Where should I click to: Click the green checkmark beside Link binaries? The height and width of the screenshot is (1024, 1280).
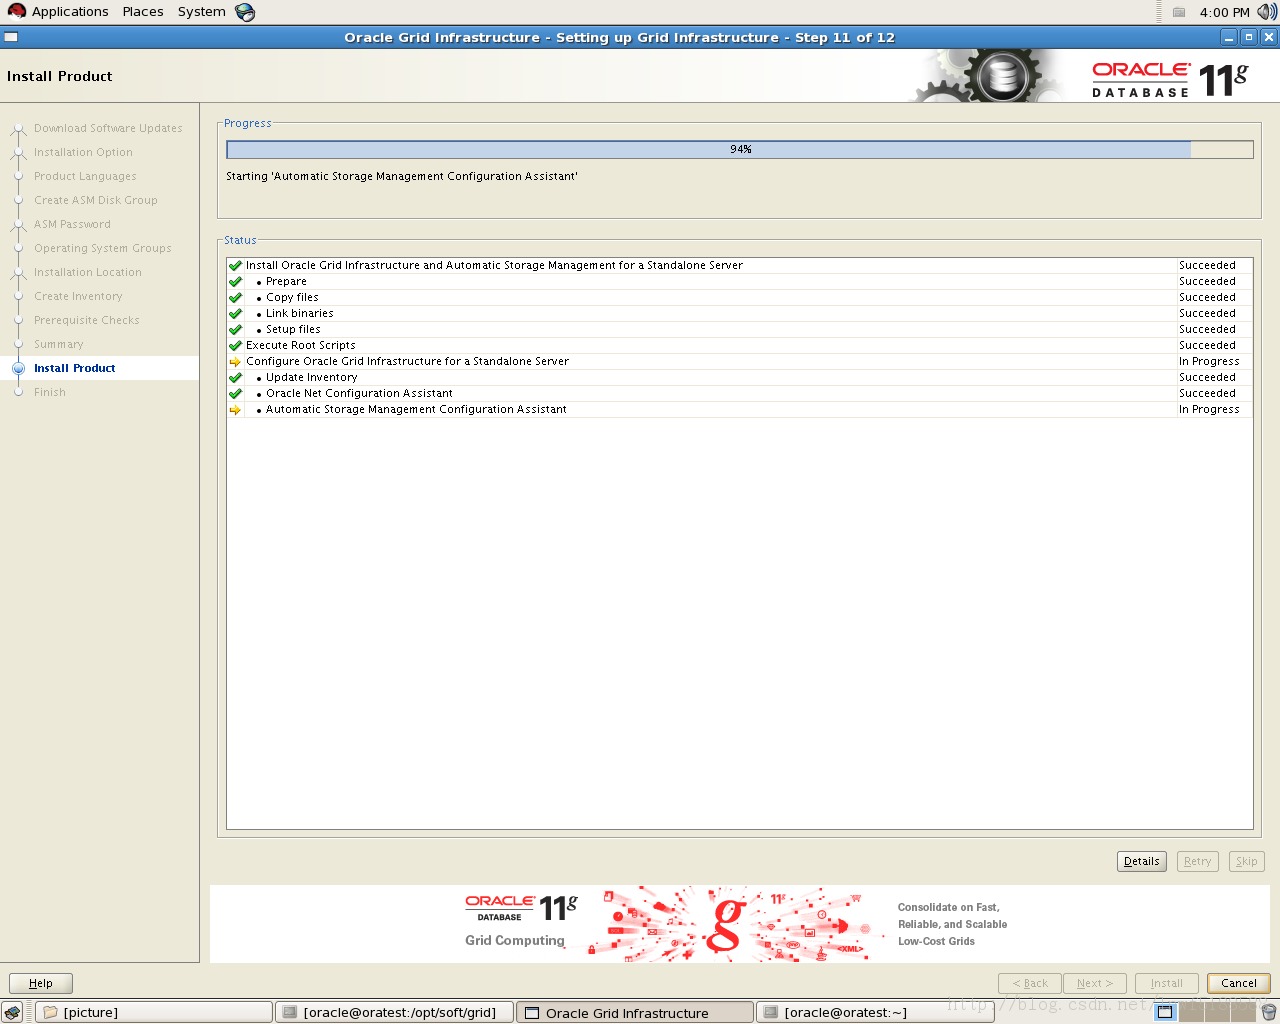(236, 314)
